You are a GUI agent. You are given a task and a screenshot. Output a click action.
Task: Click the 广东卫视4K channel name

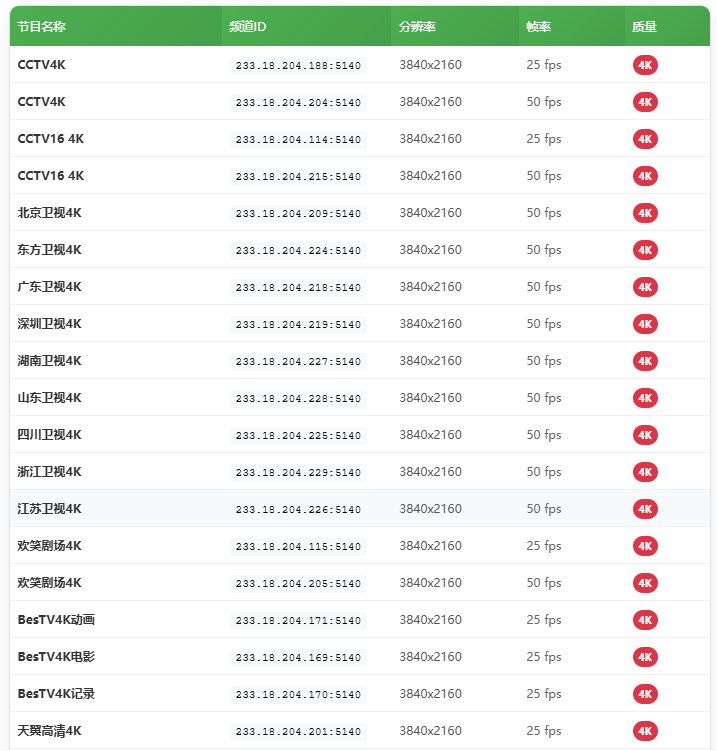point(50,287)
